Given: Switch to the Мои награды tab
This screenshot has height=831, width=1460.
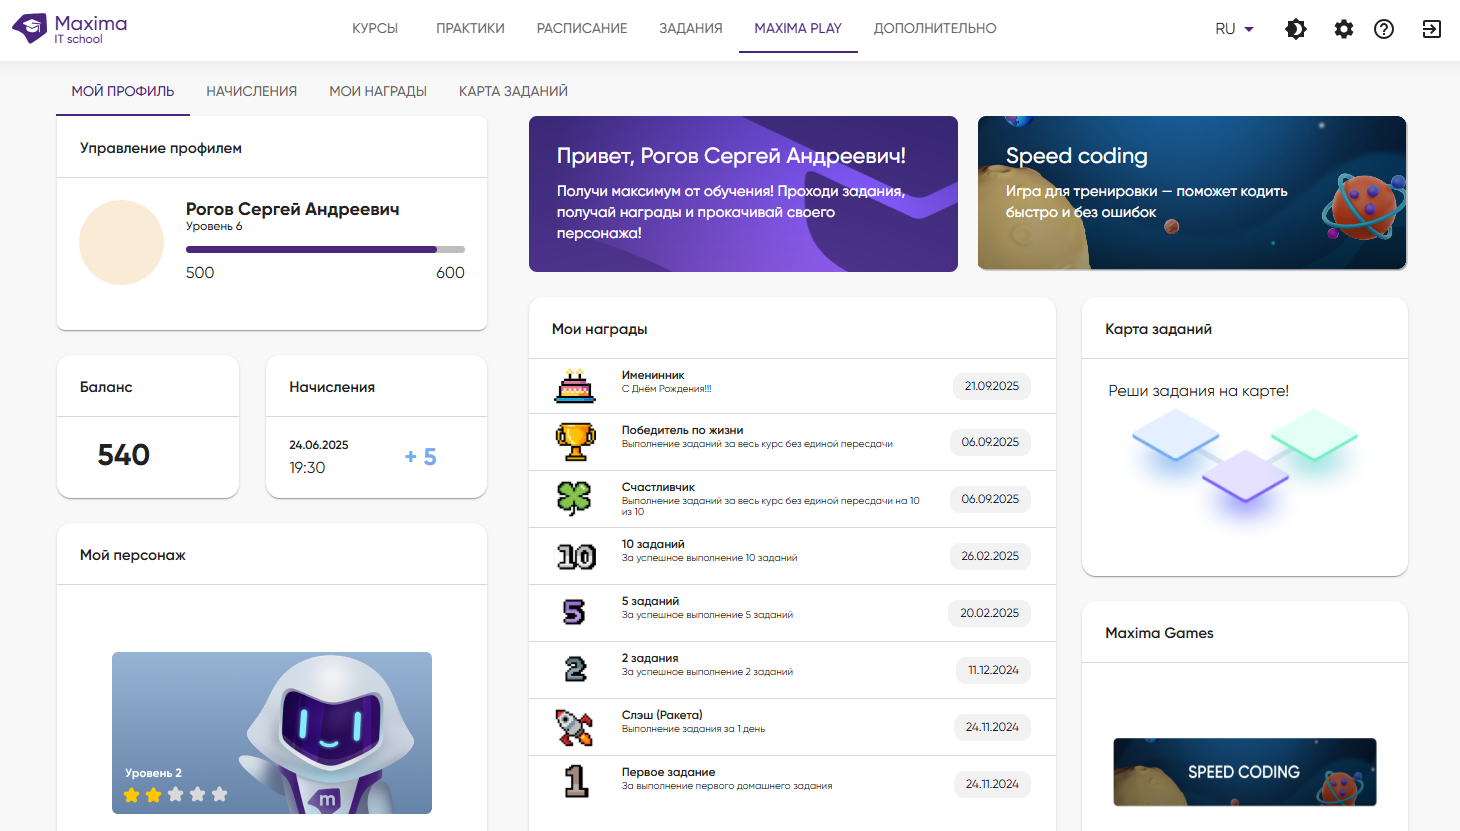Looking at the screenshot, I should 378,91.
